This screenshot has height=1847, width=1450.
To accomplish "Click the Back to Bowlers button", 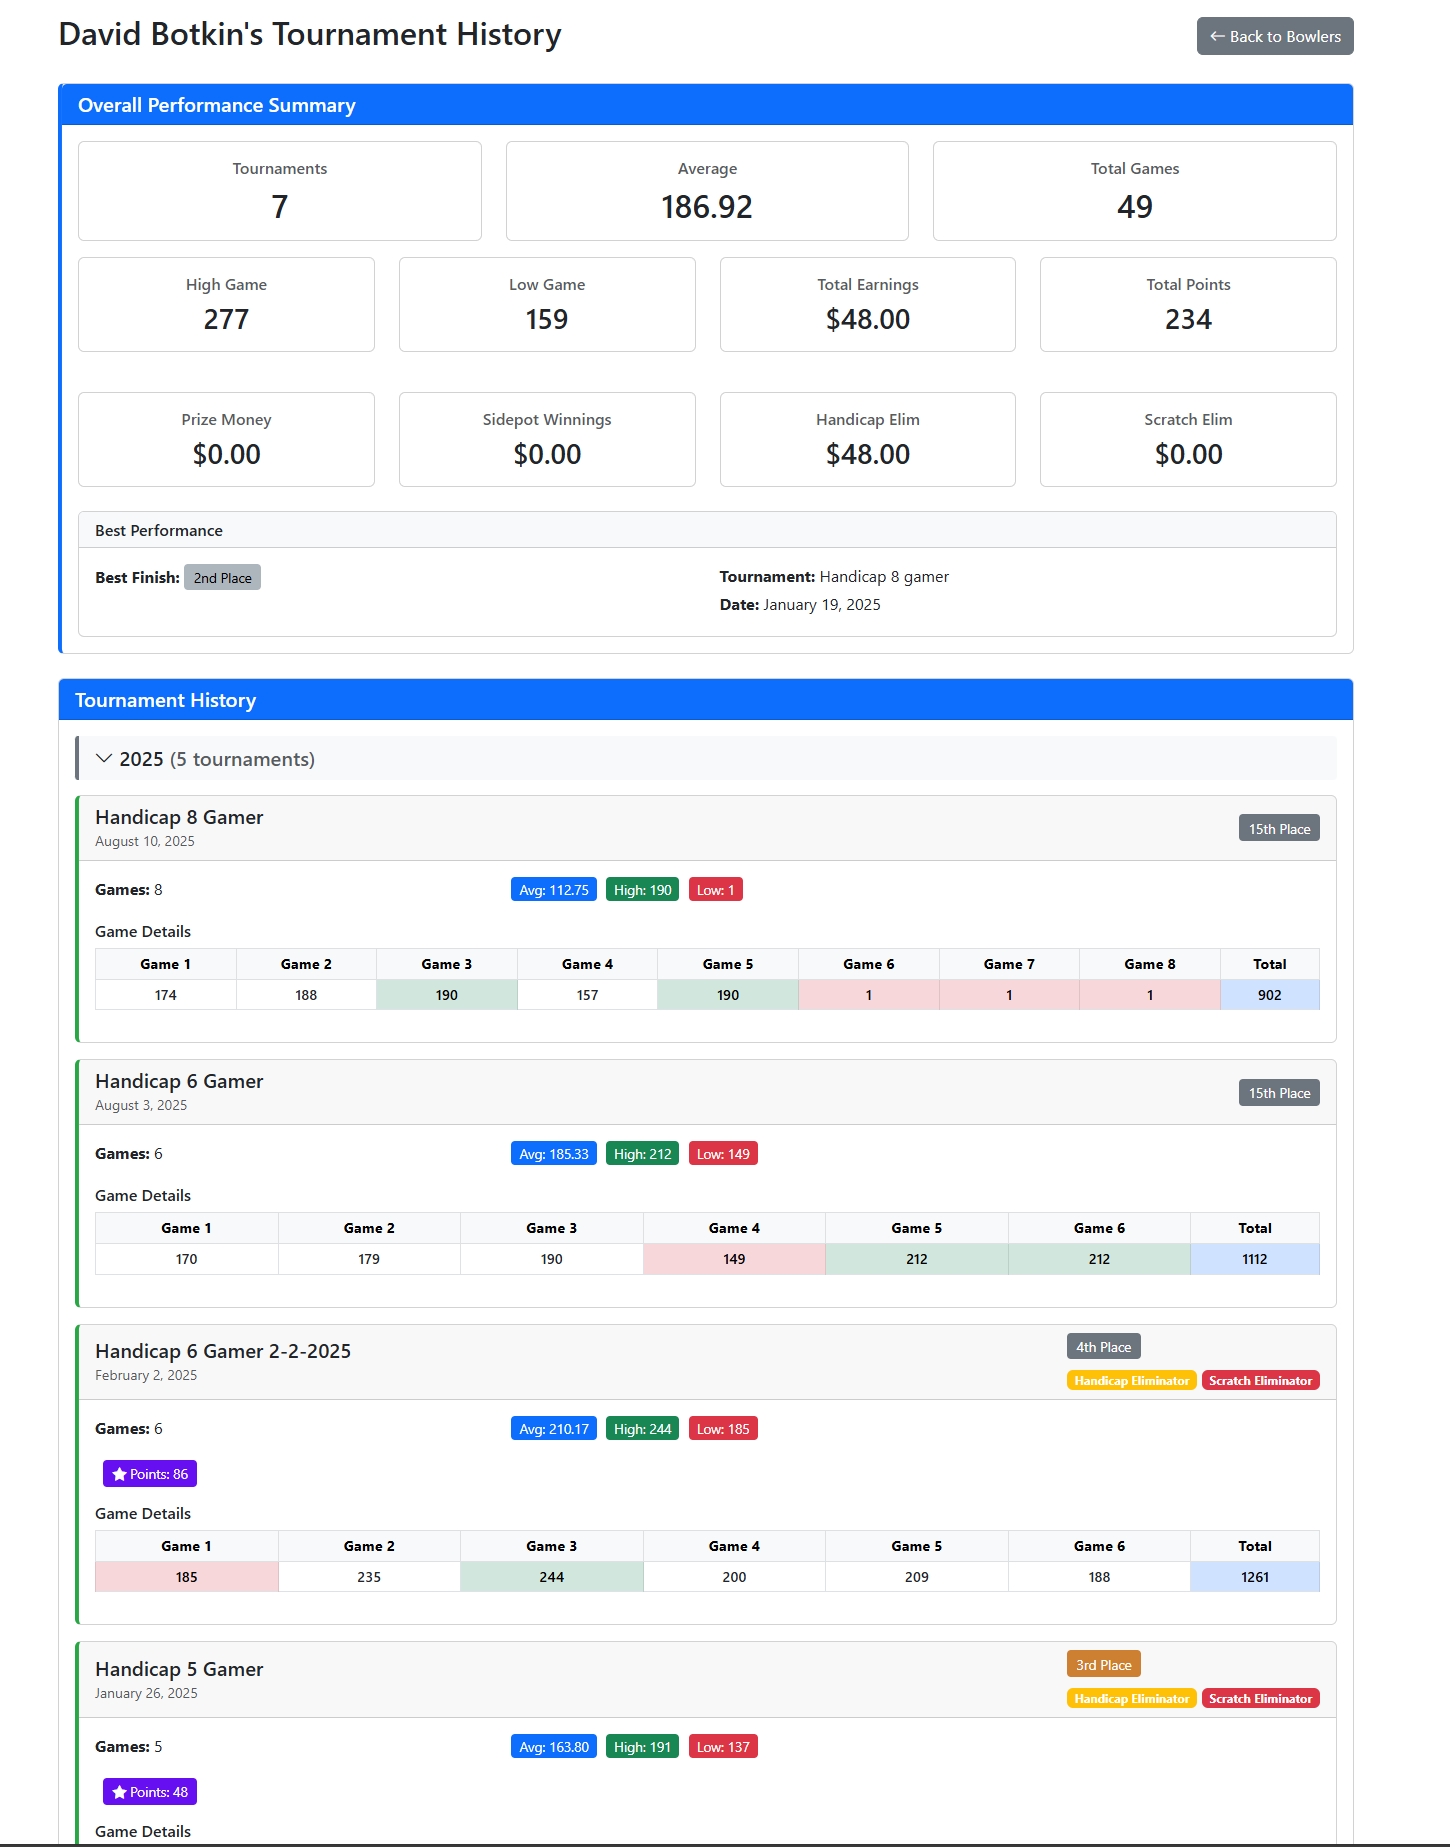I will click(x=1274, y=36).
